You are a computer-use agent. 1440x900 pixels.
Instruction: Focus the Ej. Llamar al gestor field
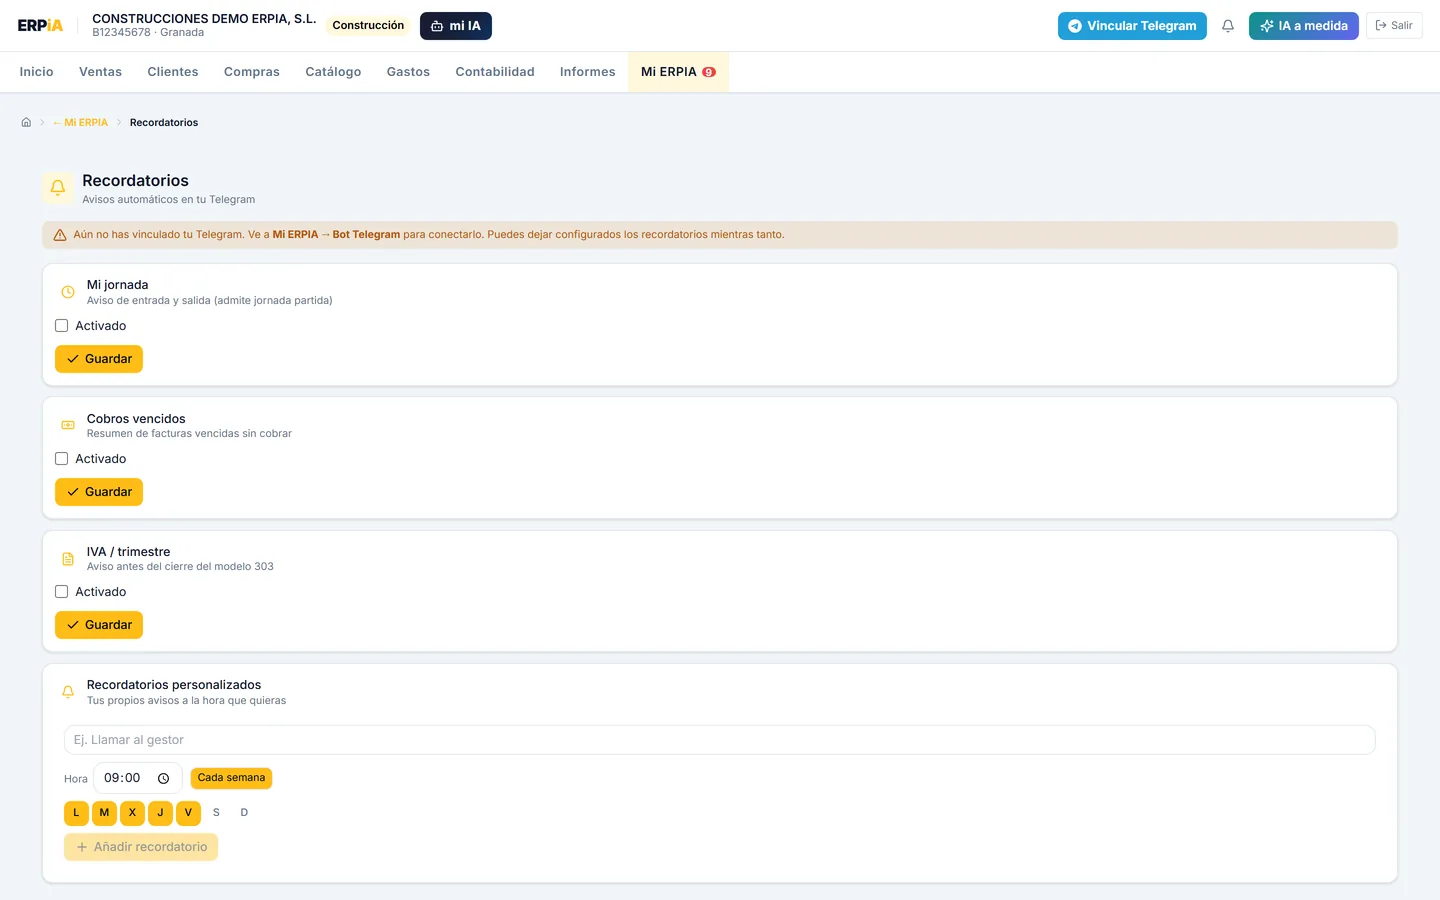click(x=720, y=740)
